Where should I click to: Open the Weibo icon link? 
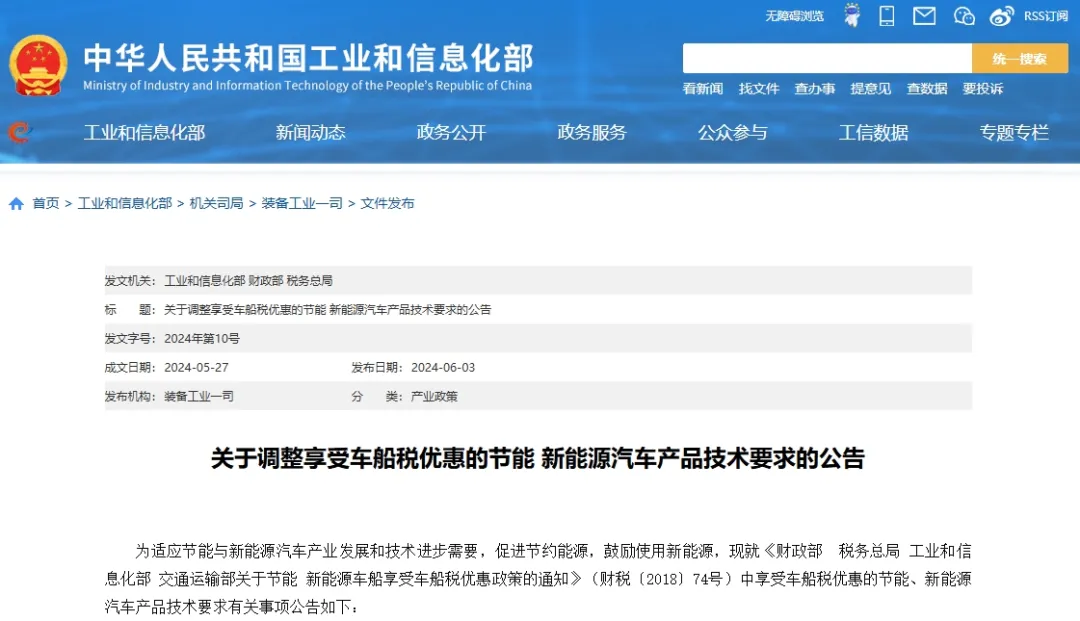click(x=1001, y=15)
